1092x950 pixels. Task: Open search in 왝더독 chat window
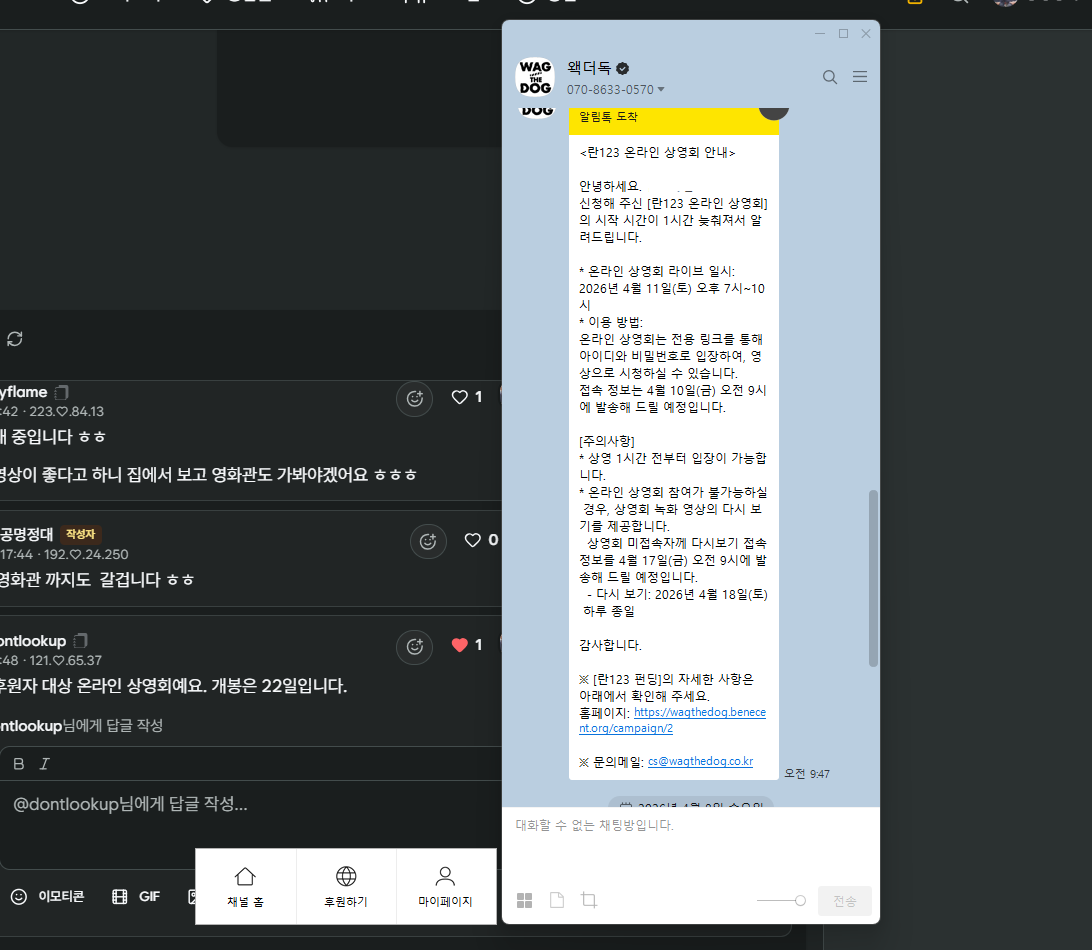[x=829, y=77]
